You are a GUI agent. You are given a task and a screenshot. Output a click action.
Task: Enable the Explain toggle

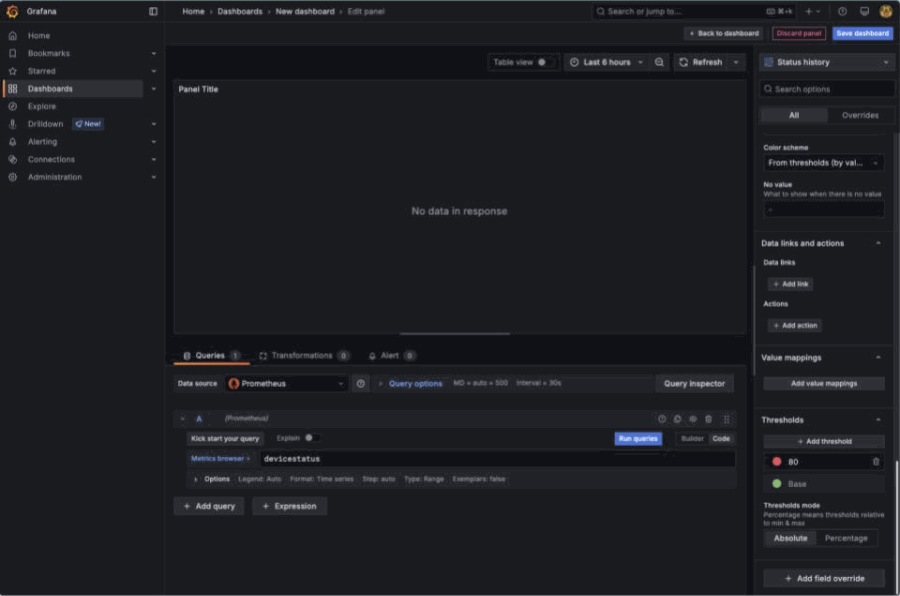(311, 438)
